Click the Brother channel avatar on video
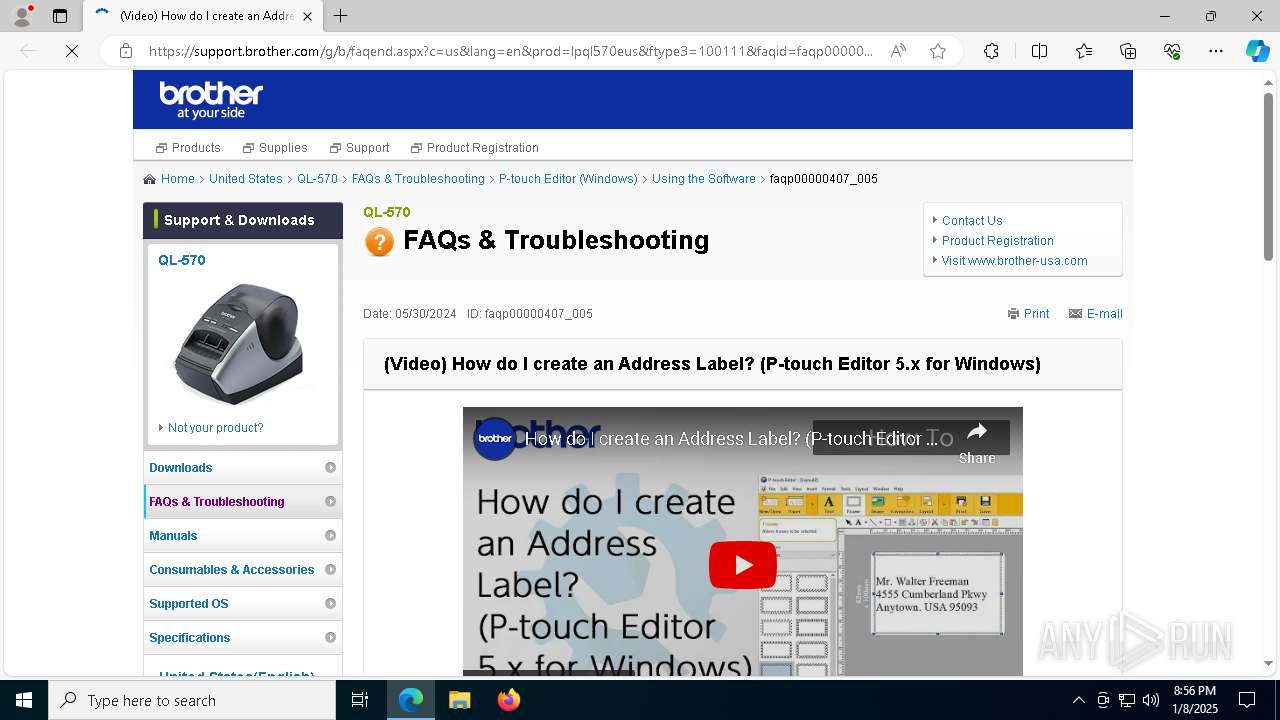Image resolution: width=1280 pixels, height=720 pixels. click(x=495, y=439)
